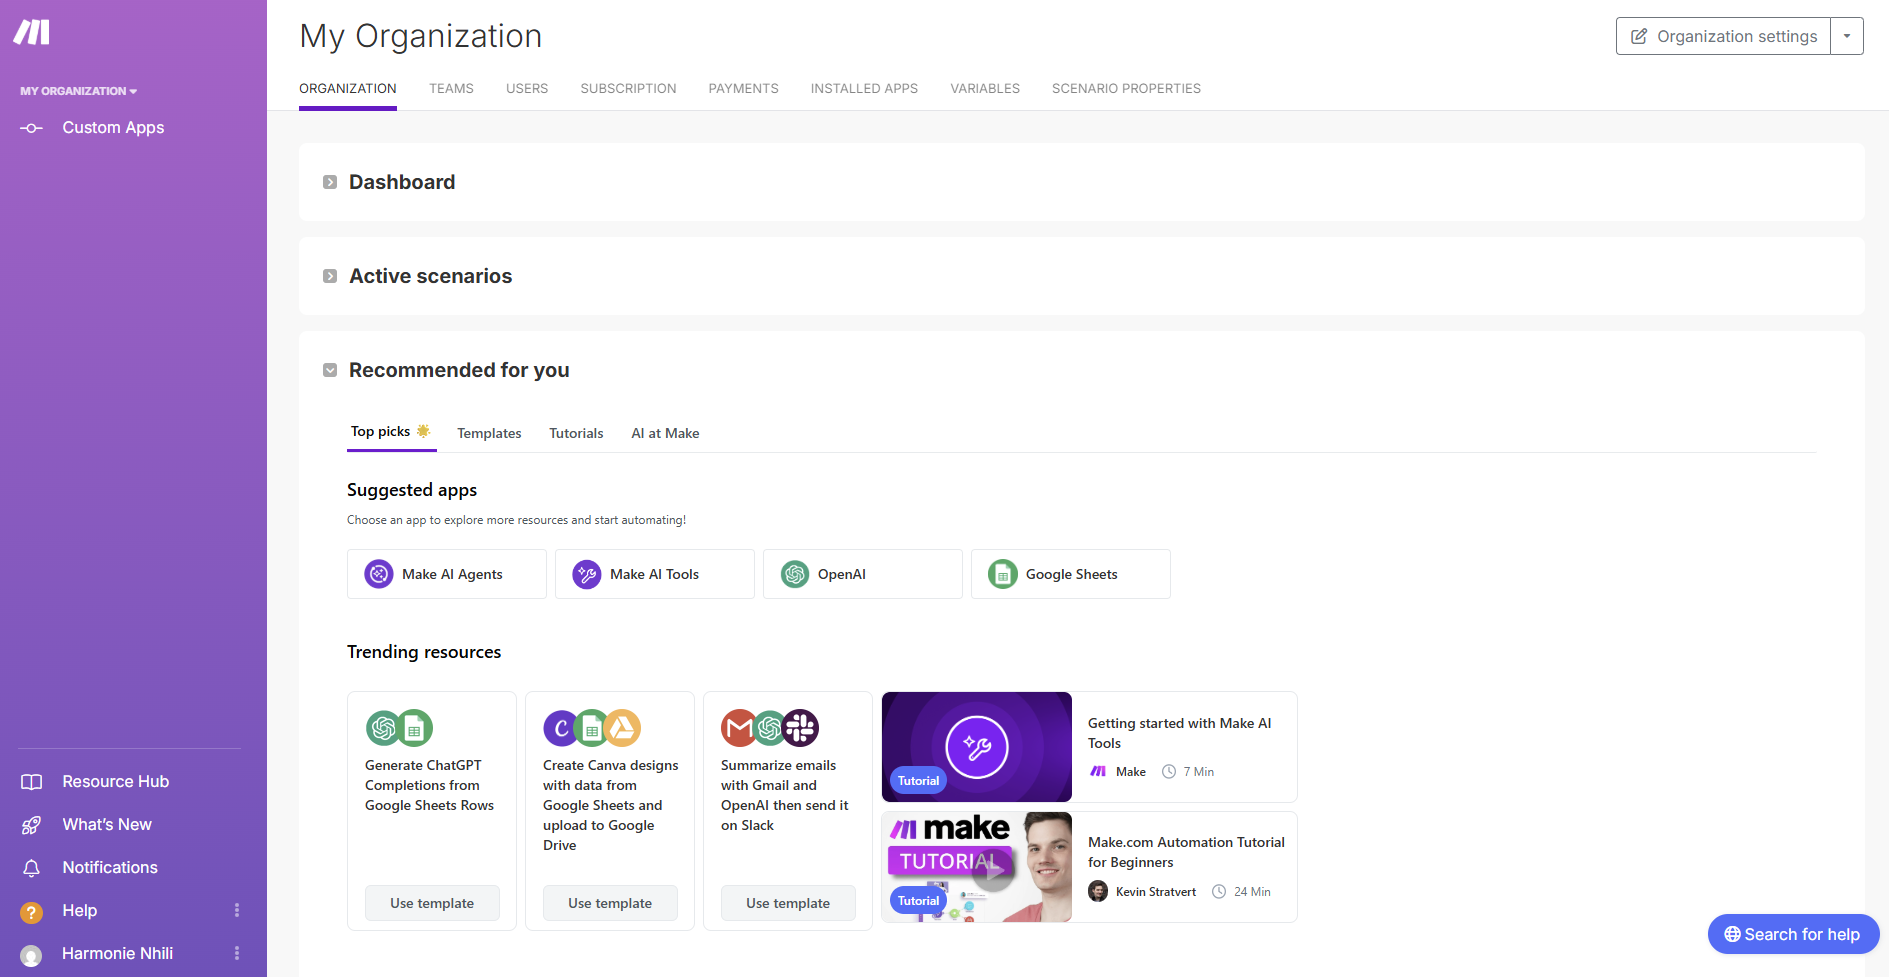The width and height of the screenshot is (1889, 977).
Task: Switch to the Teams tab
Action: 451,89
